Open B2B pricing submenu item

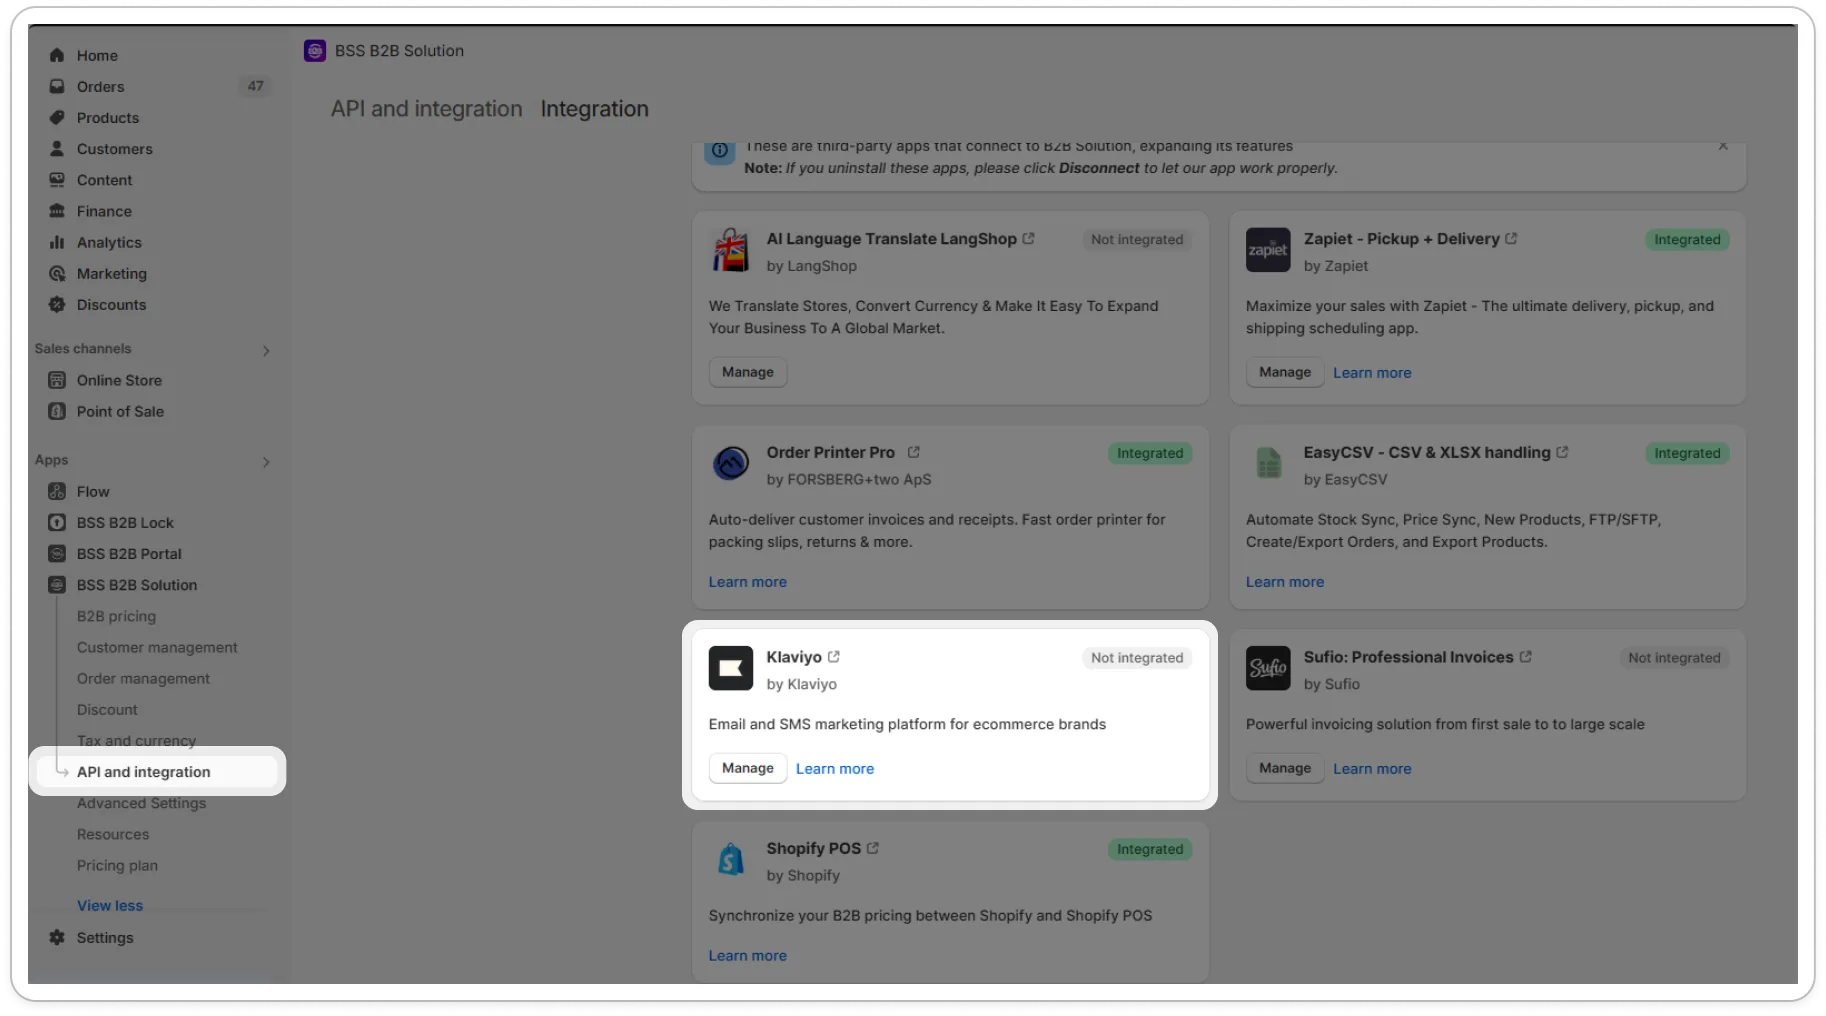[x=117, y=616]
